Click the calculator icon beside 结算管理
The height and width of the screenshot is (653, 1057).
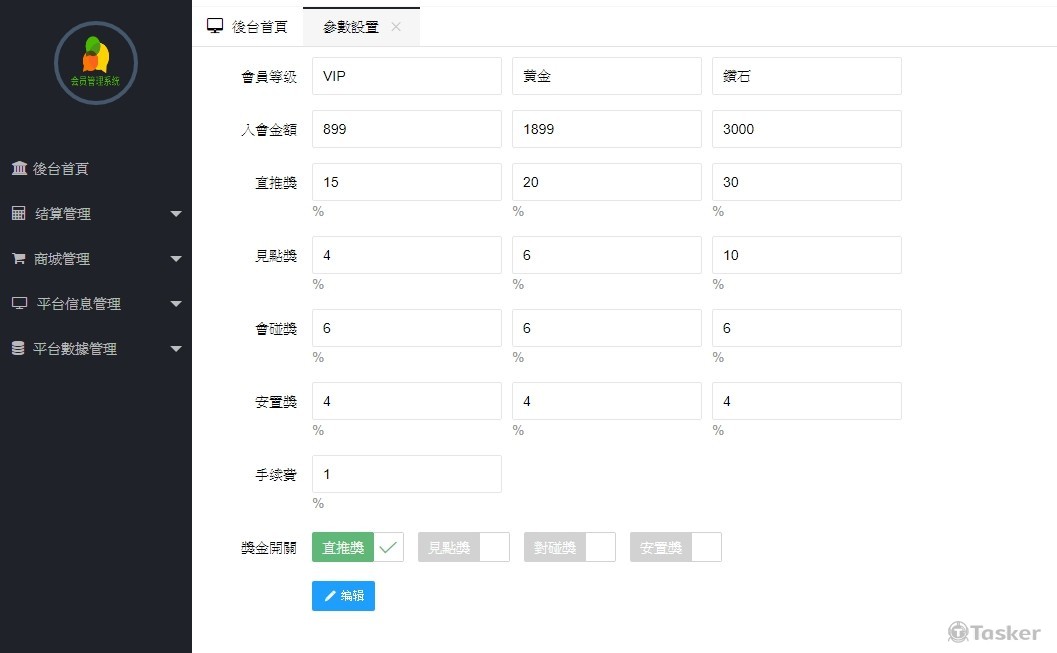(18, 214)
